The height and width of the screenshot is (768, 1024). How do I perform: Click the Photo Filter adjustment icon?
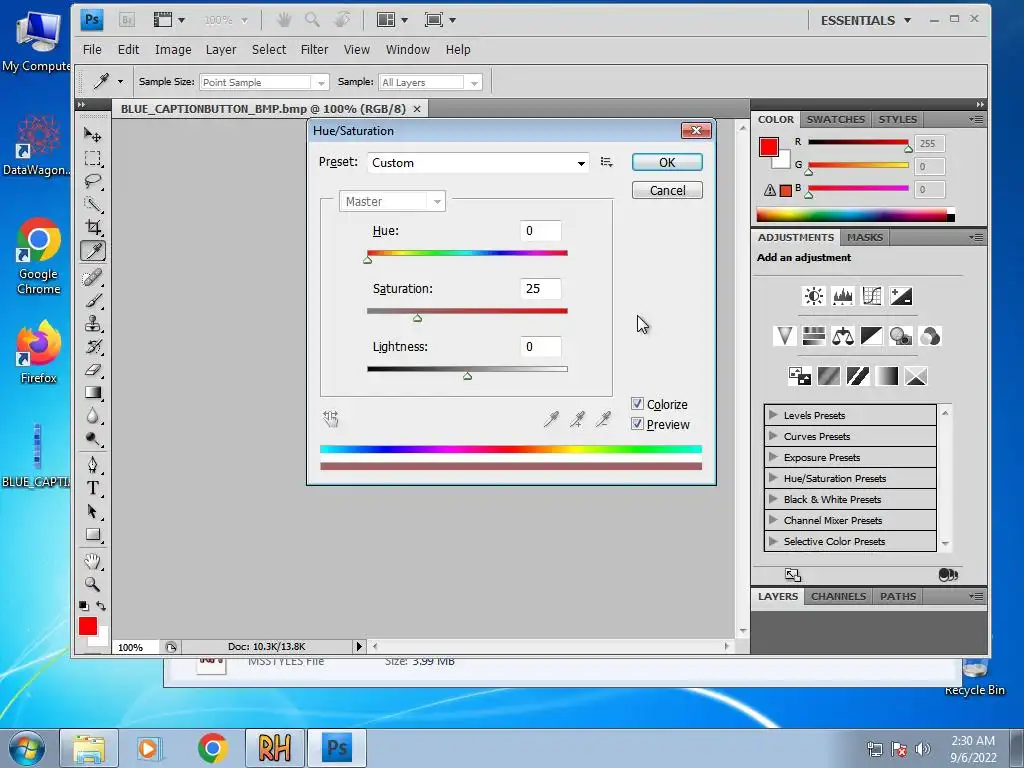coord(901,336)
